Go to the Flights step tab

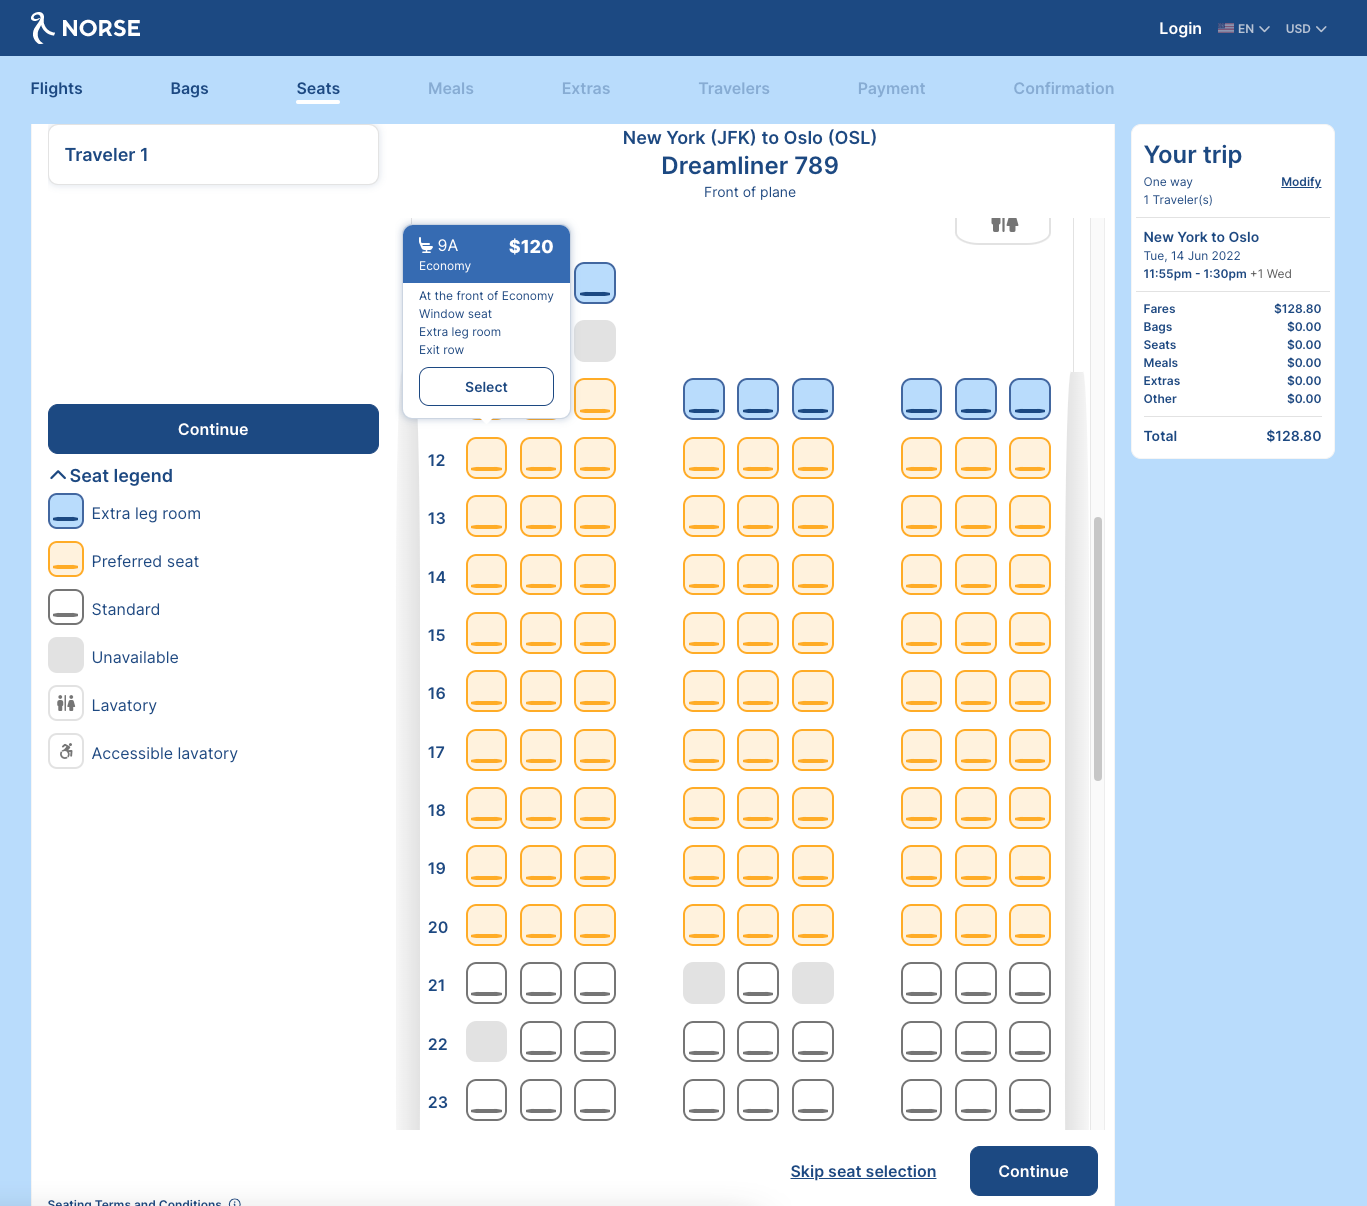pos(57,88)
